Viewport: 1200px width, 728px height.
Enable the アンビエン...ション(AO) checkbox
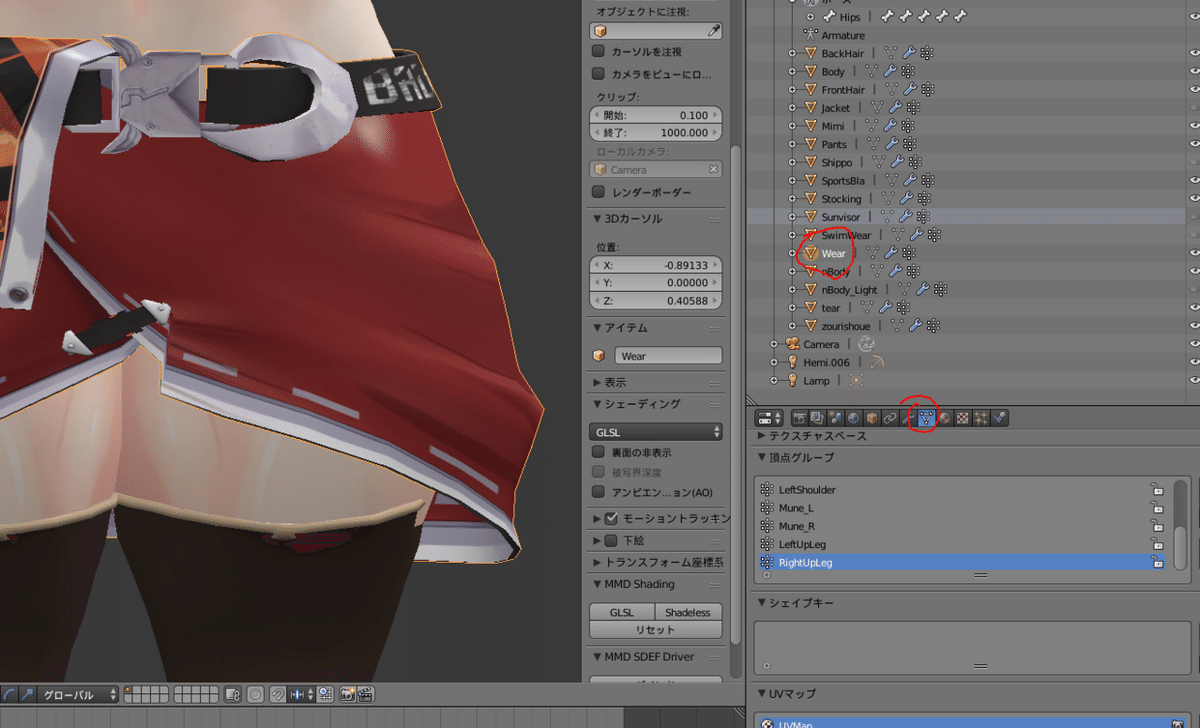tap(599, 492)
